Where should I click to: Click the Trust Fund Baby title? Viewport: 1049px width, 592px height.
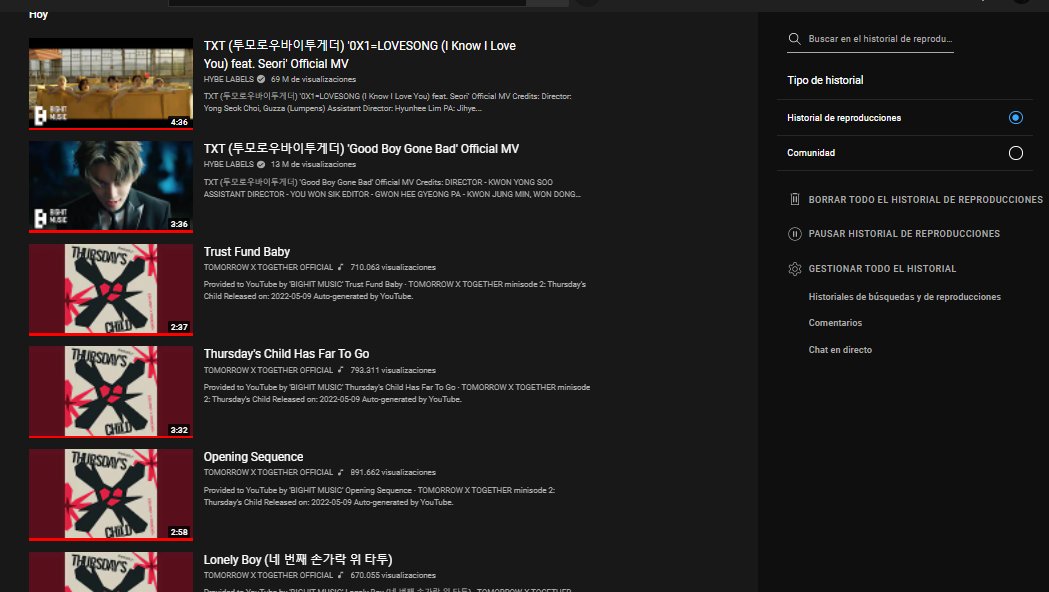pos(247,252)
